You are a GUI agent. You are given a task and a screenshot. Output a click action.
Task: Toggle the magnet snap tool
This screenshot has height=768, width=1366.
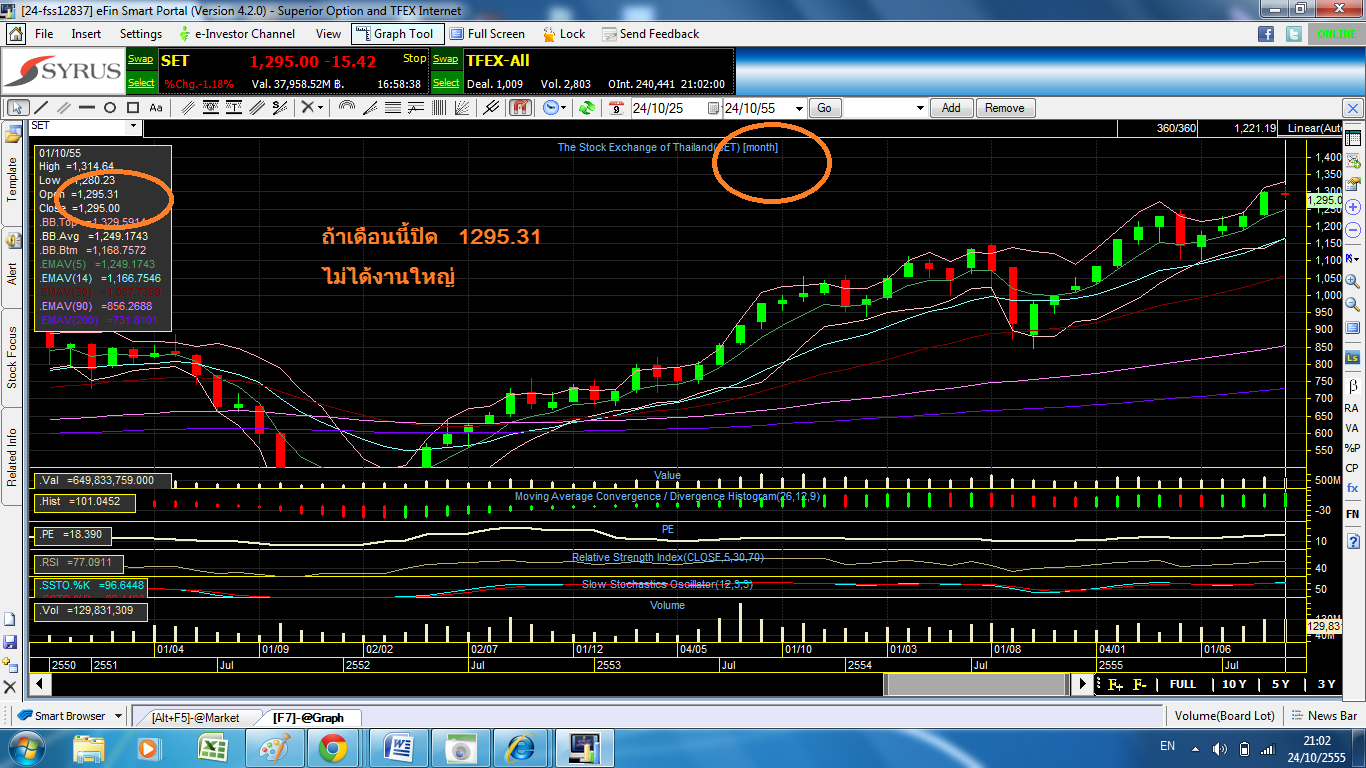[x=519, y=108]
